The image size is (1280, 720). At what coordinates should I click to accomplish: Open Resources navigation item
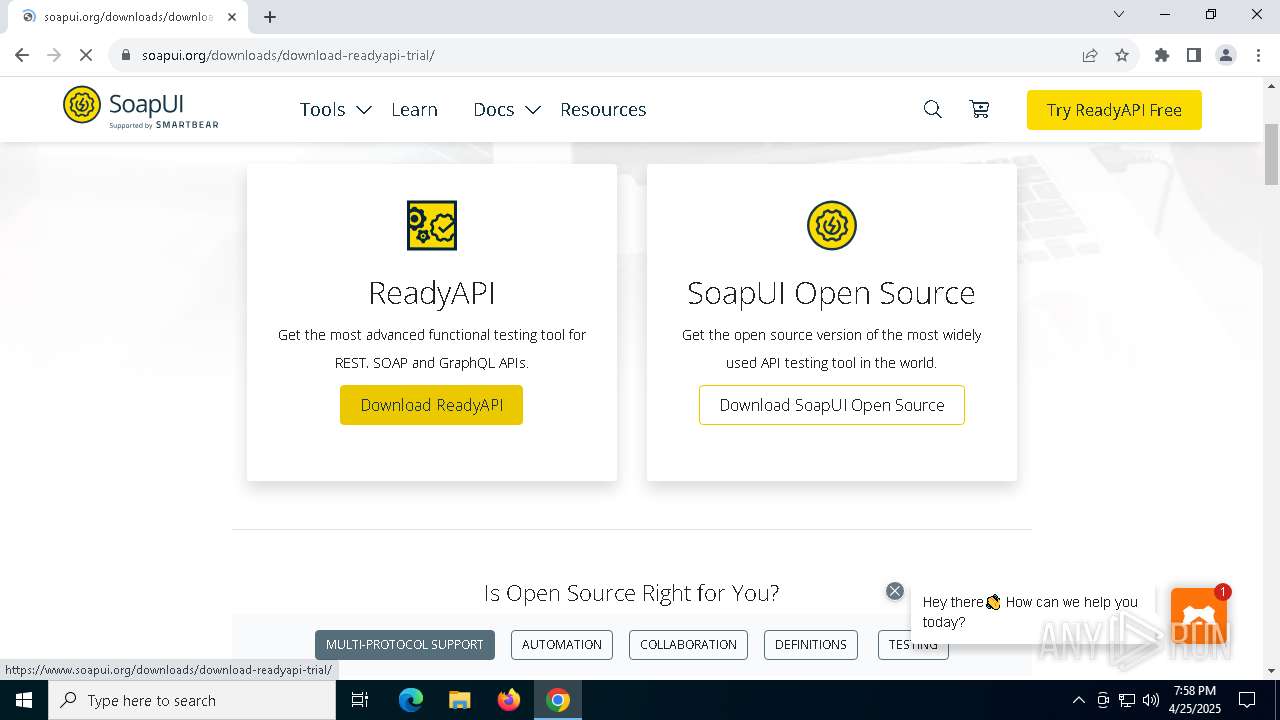tap(603, 109)
